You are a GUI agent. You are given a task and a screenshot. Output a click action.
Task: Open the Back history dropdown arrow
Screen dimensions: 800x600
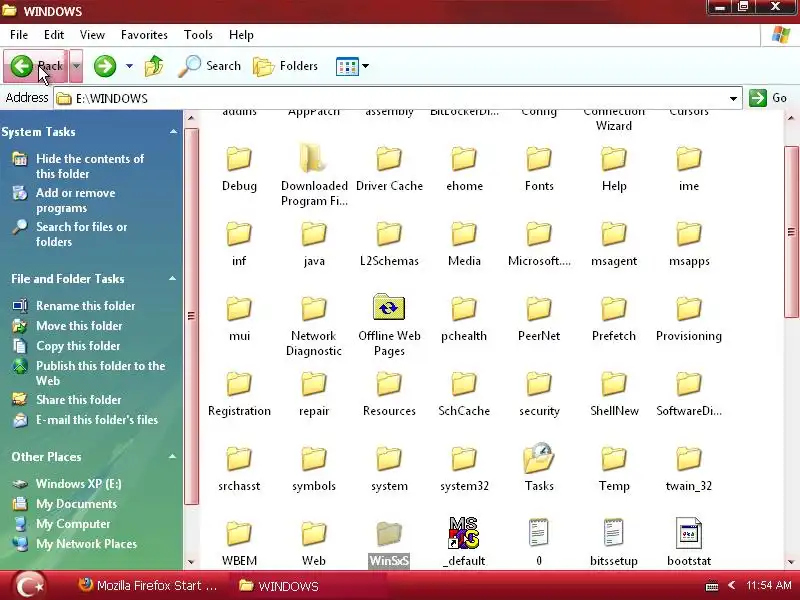tap(76, 66)
